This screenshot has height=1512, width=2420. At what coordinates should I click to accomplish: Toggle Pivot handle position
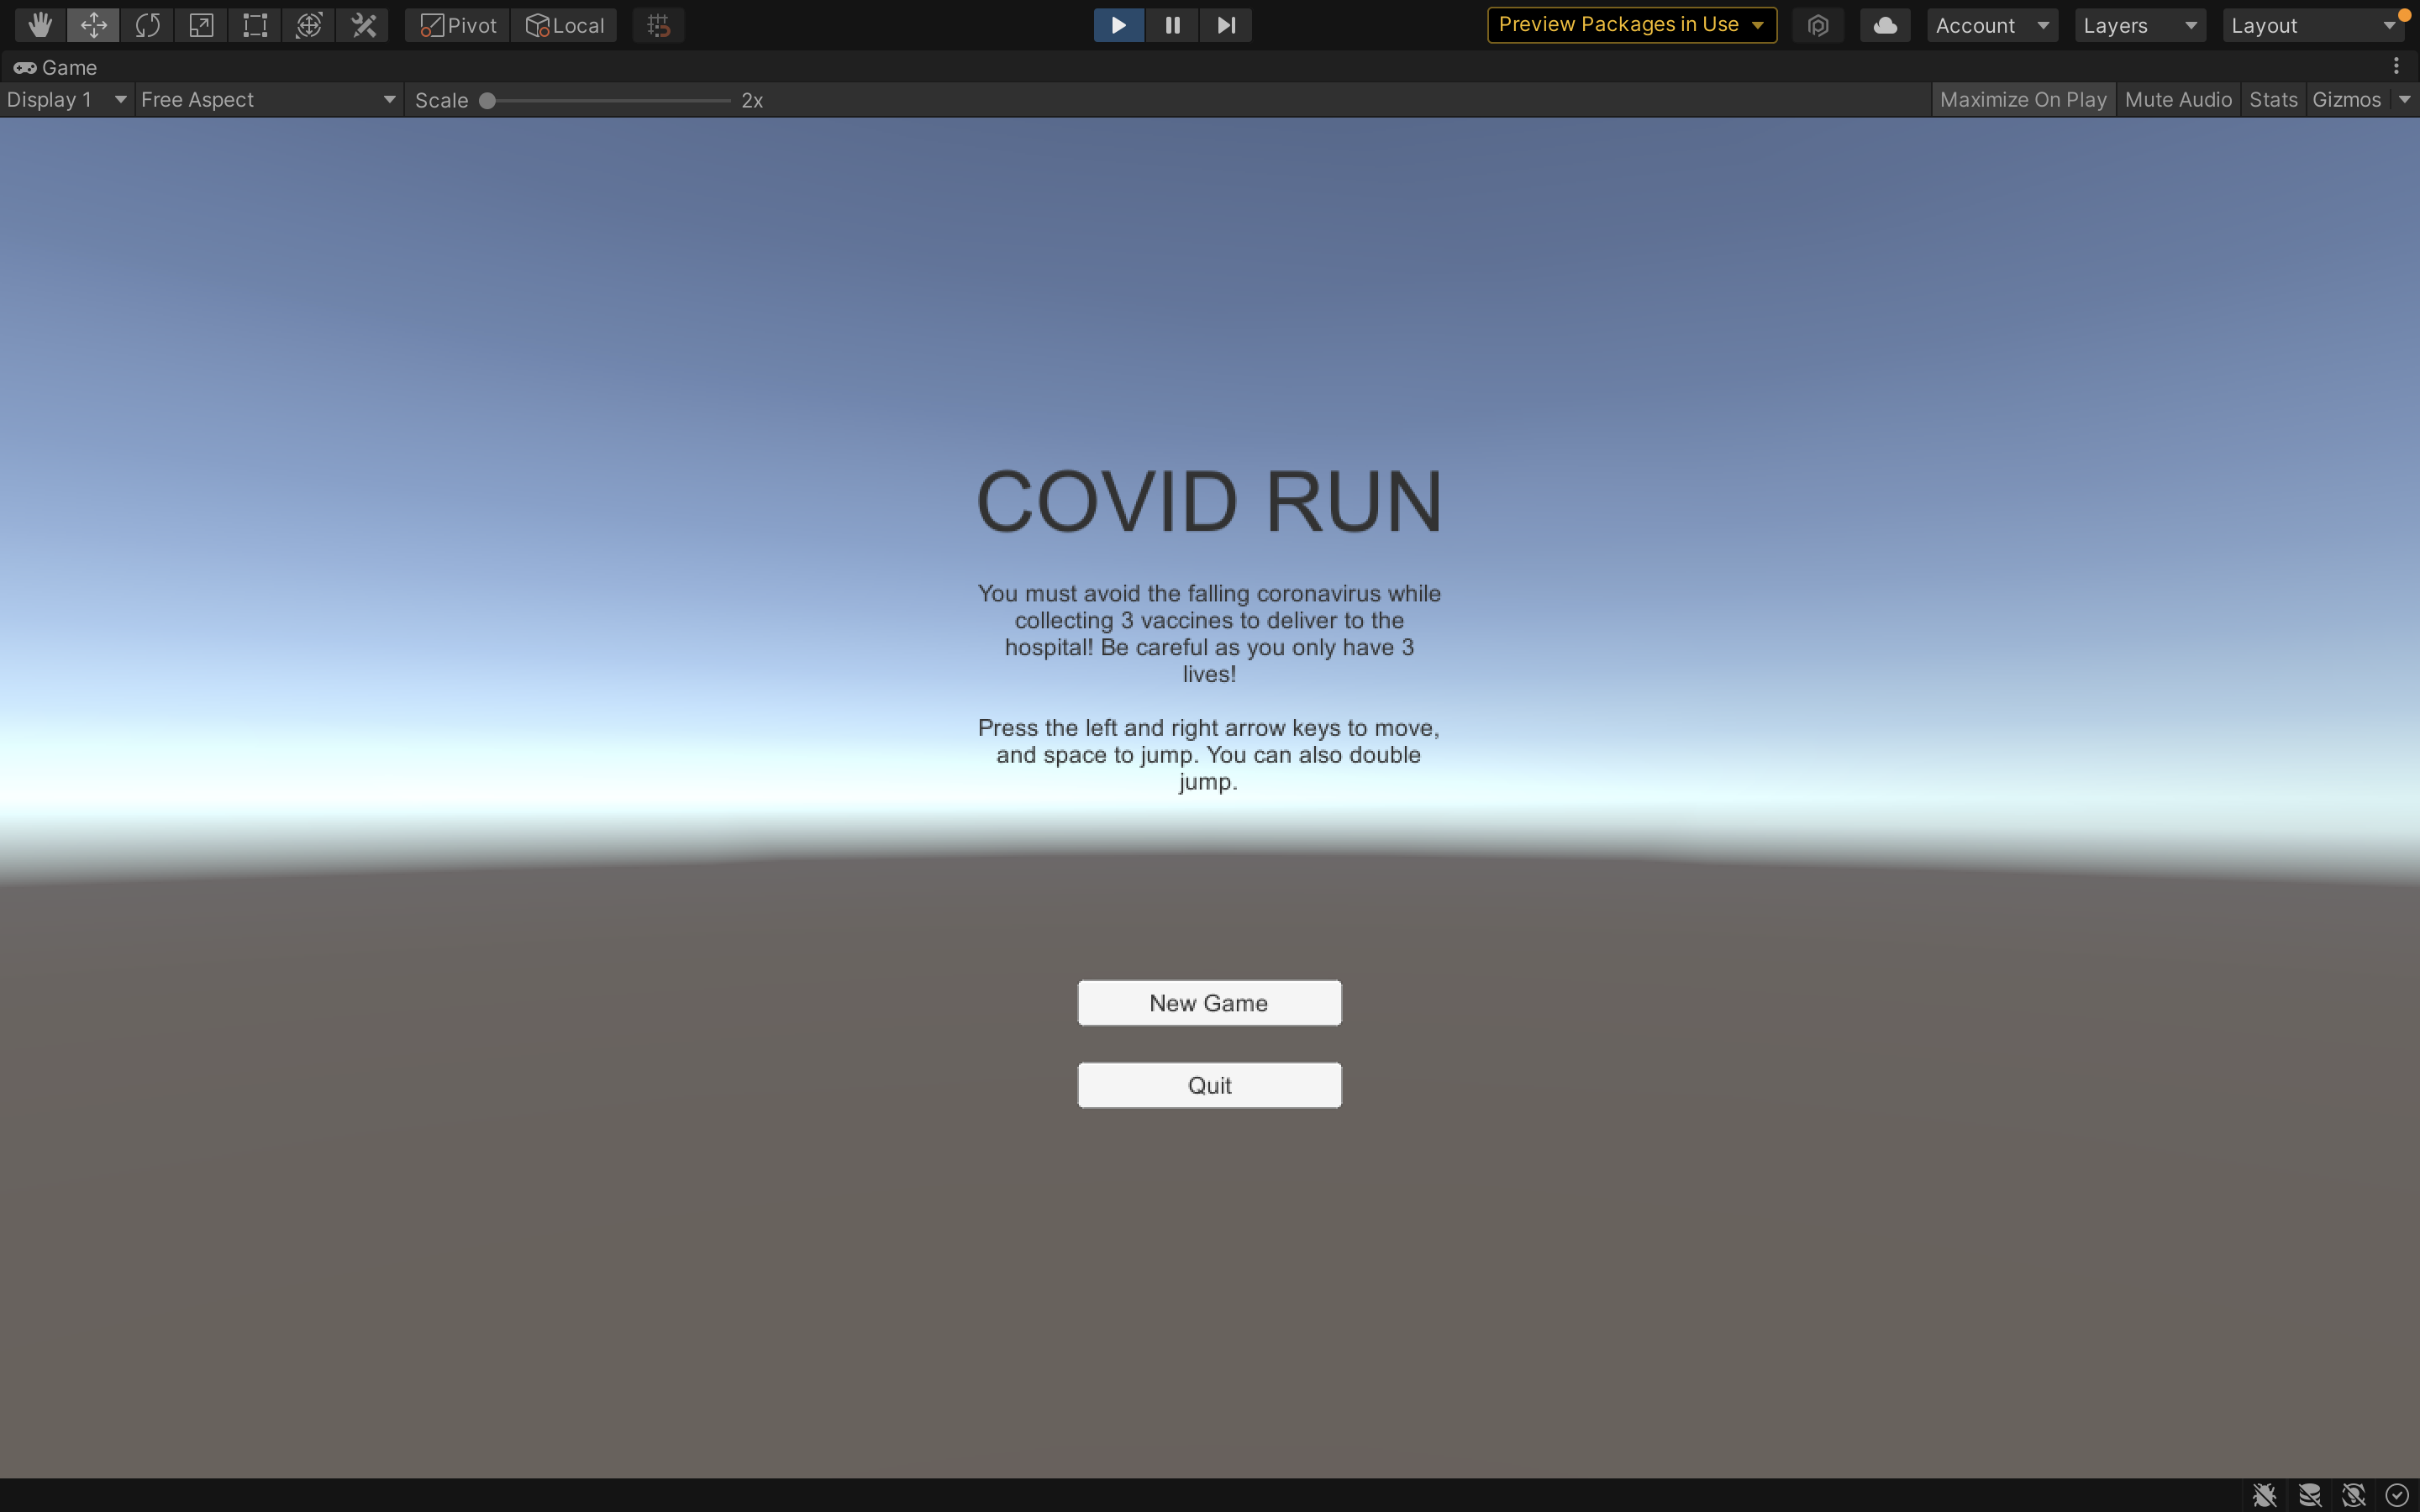tap(458, 25)
